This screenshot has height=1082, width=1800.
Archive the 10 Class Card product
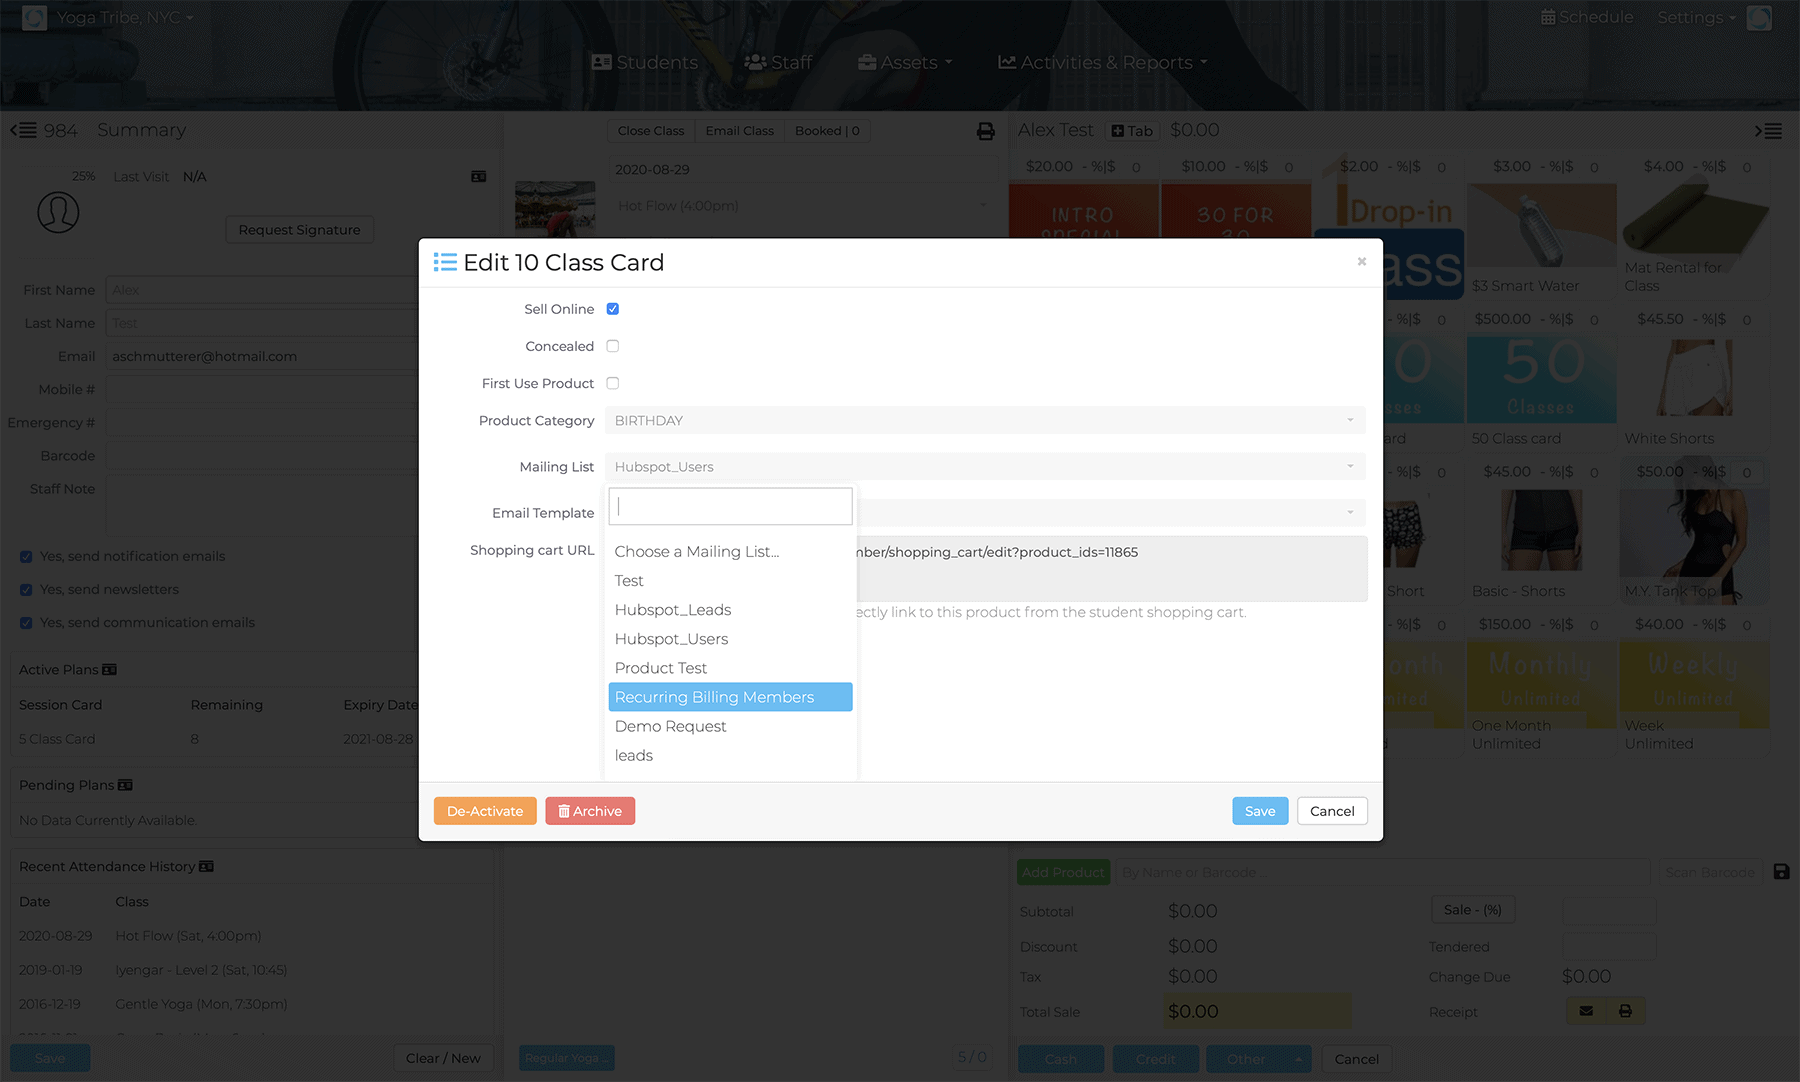[590, 811]
